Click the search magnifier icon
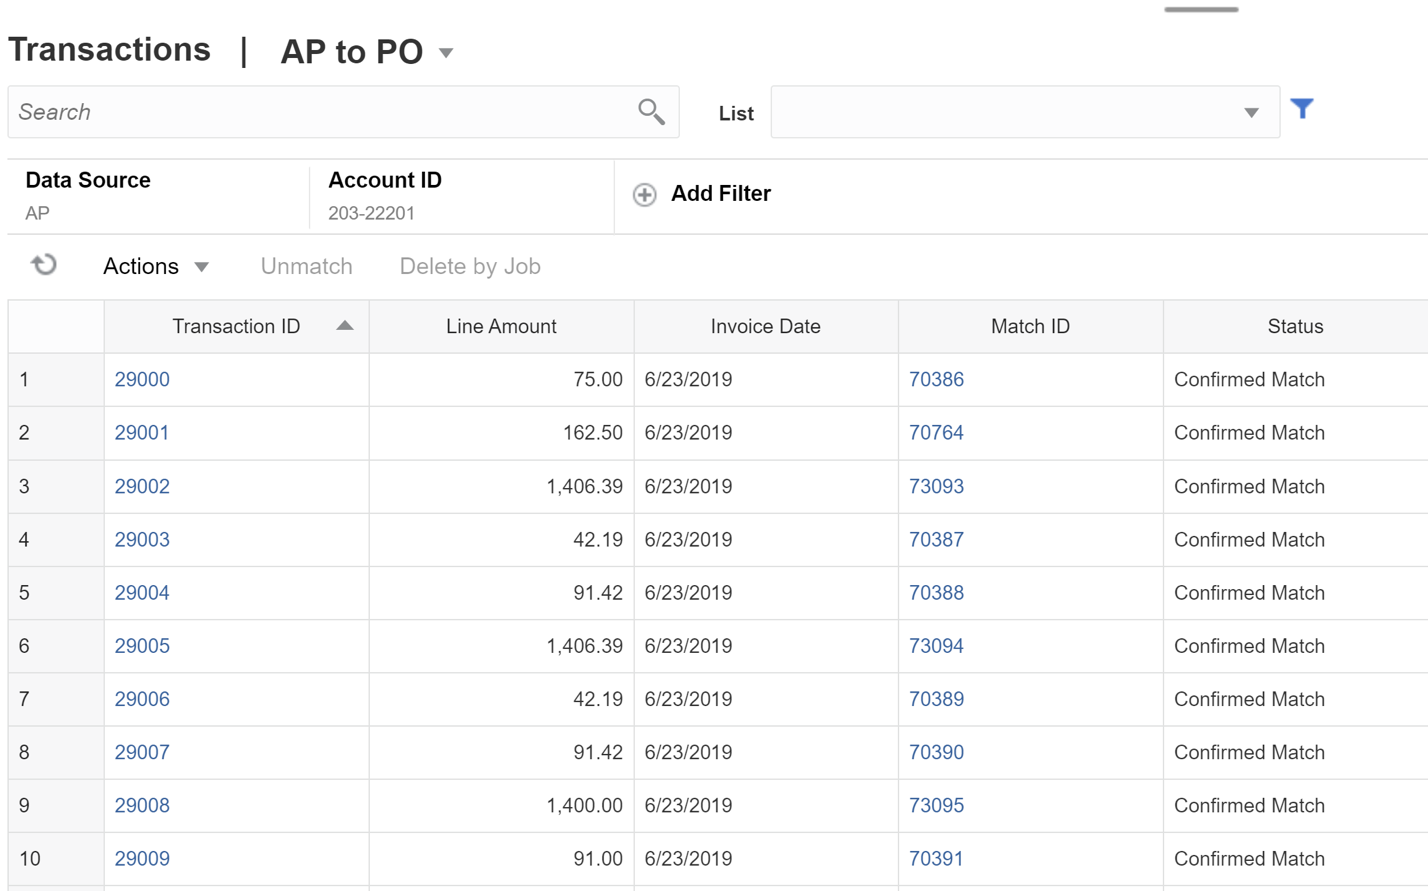 [x=649, y=110]
